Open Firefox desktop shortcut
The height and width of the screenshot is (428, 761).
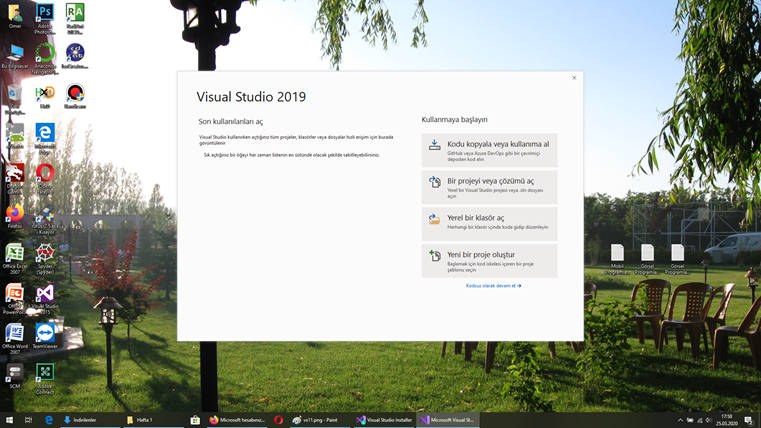[15, 214]
